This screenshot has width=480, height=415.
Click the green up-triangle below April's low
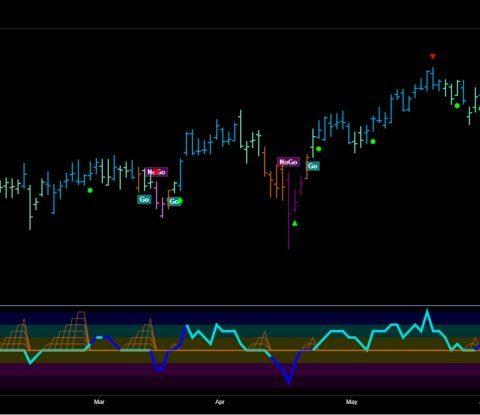click(295, 223)
